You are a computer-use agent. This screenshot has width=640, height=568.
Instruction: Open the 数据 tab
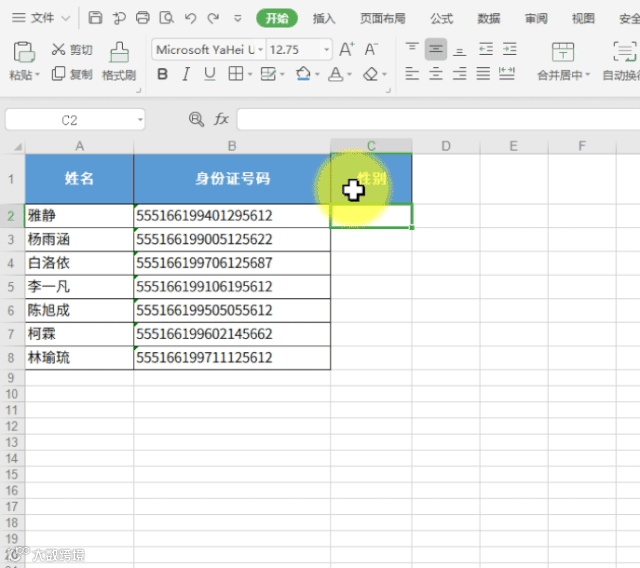(489, 18)
